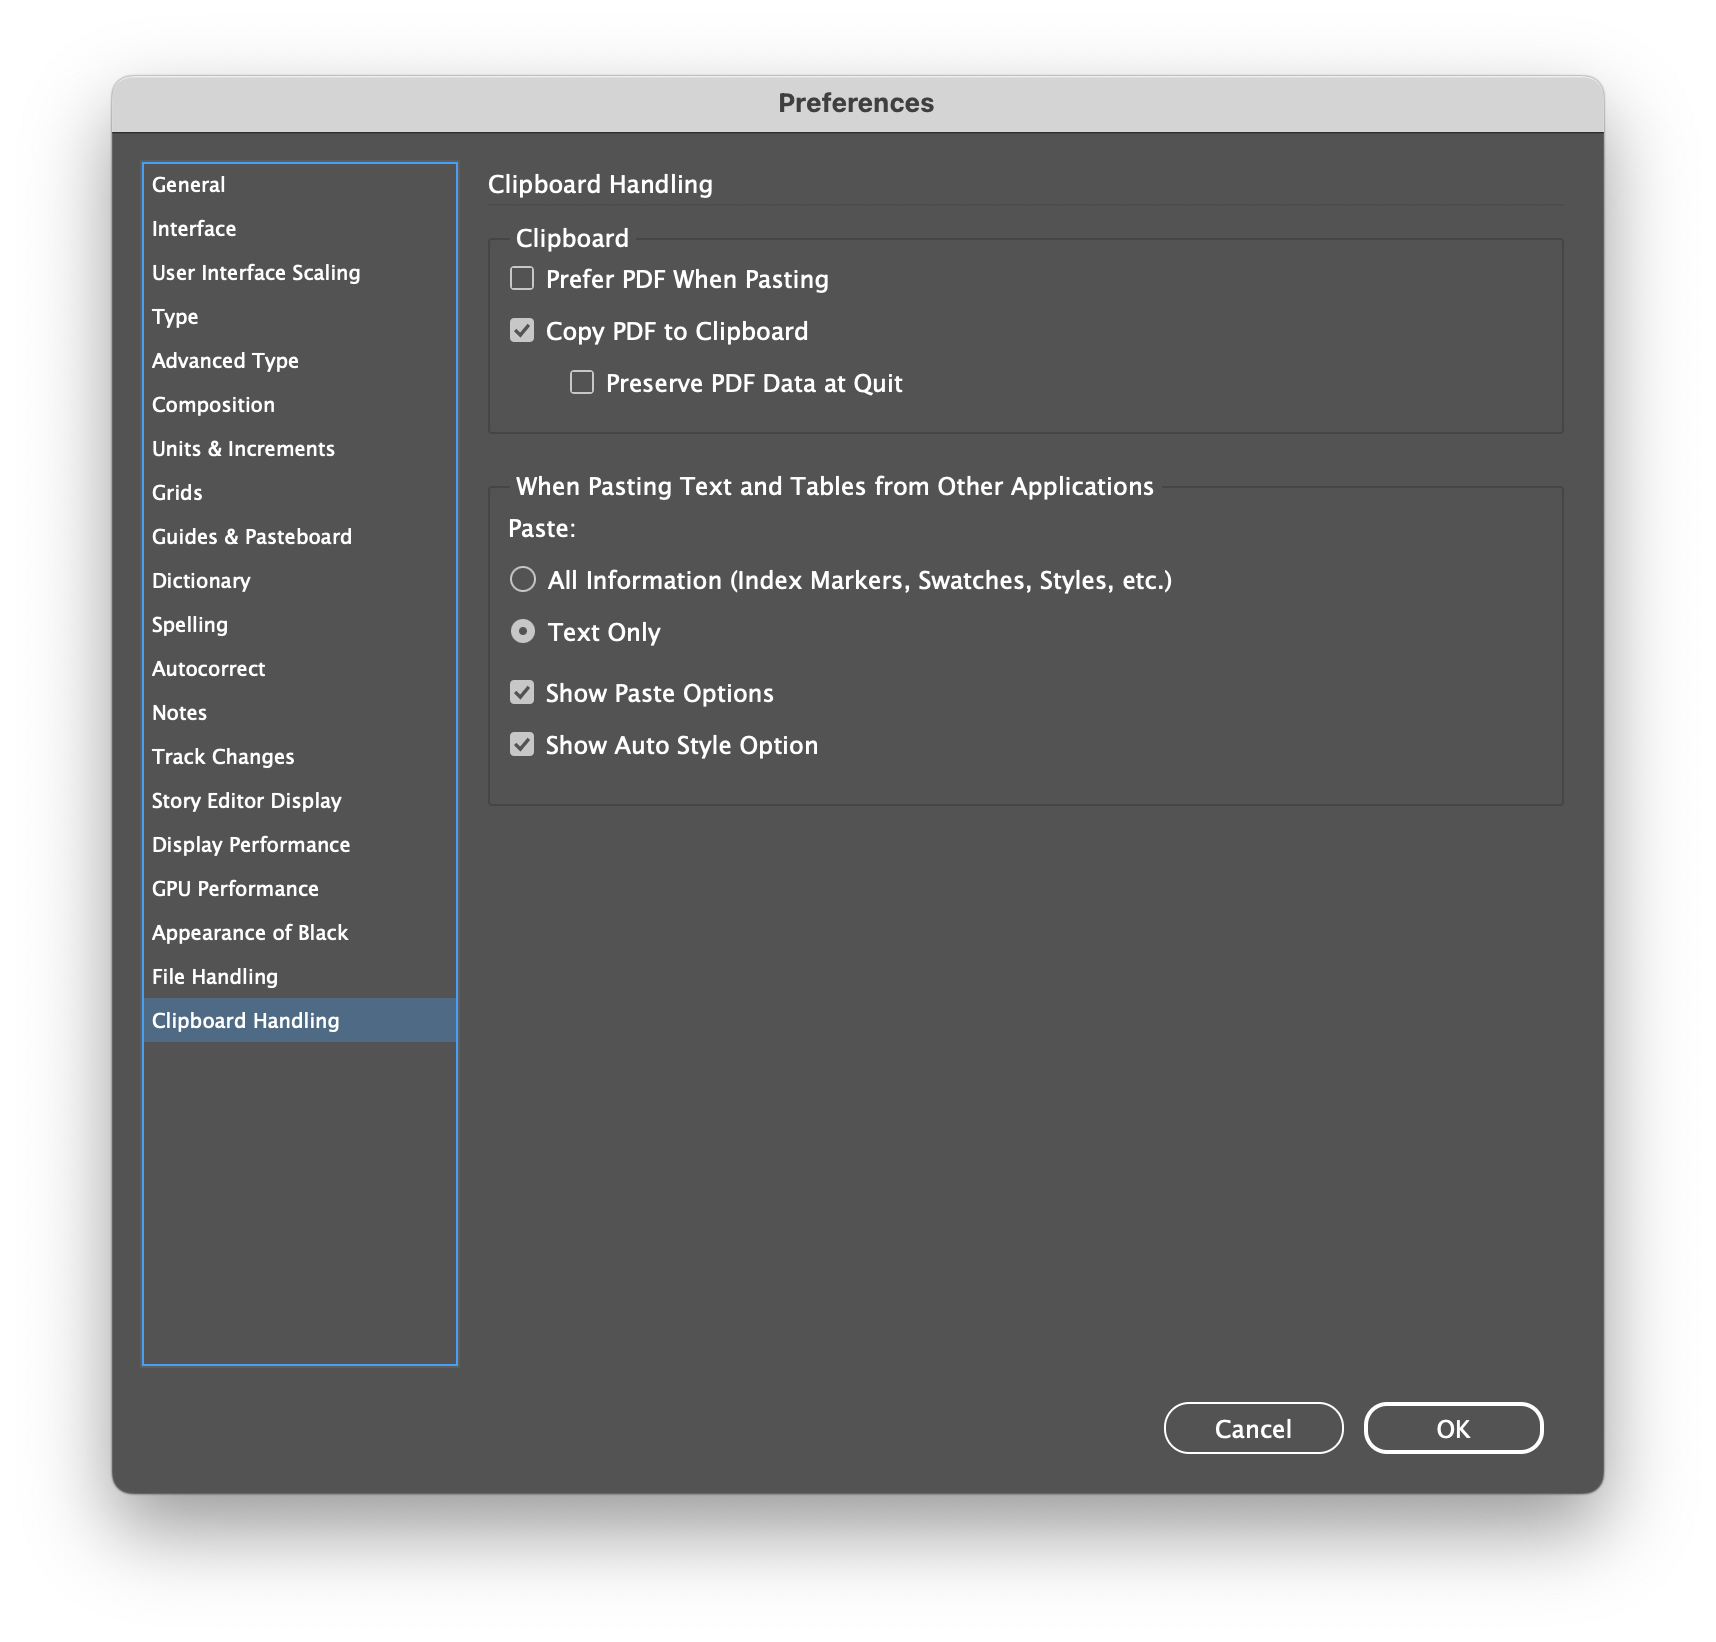Select the All Information paste option
Viewport: 1716px width, 1642px height.
tap(522, 579)
